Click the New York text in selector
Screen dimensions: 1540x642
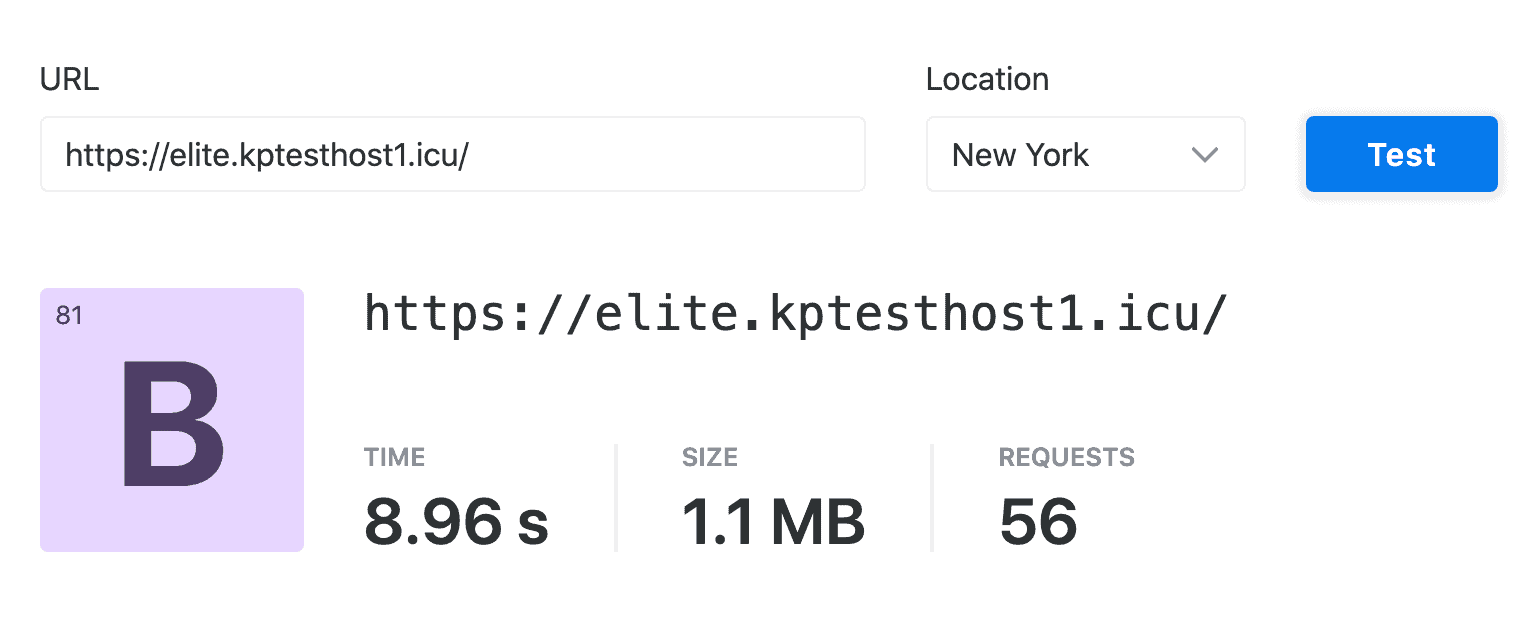click(1020, 155)
